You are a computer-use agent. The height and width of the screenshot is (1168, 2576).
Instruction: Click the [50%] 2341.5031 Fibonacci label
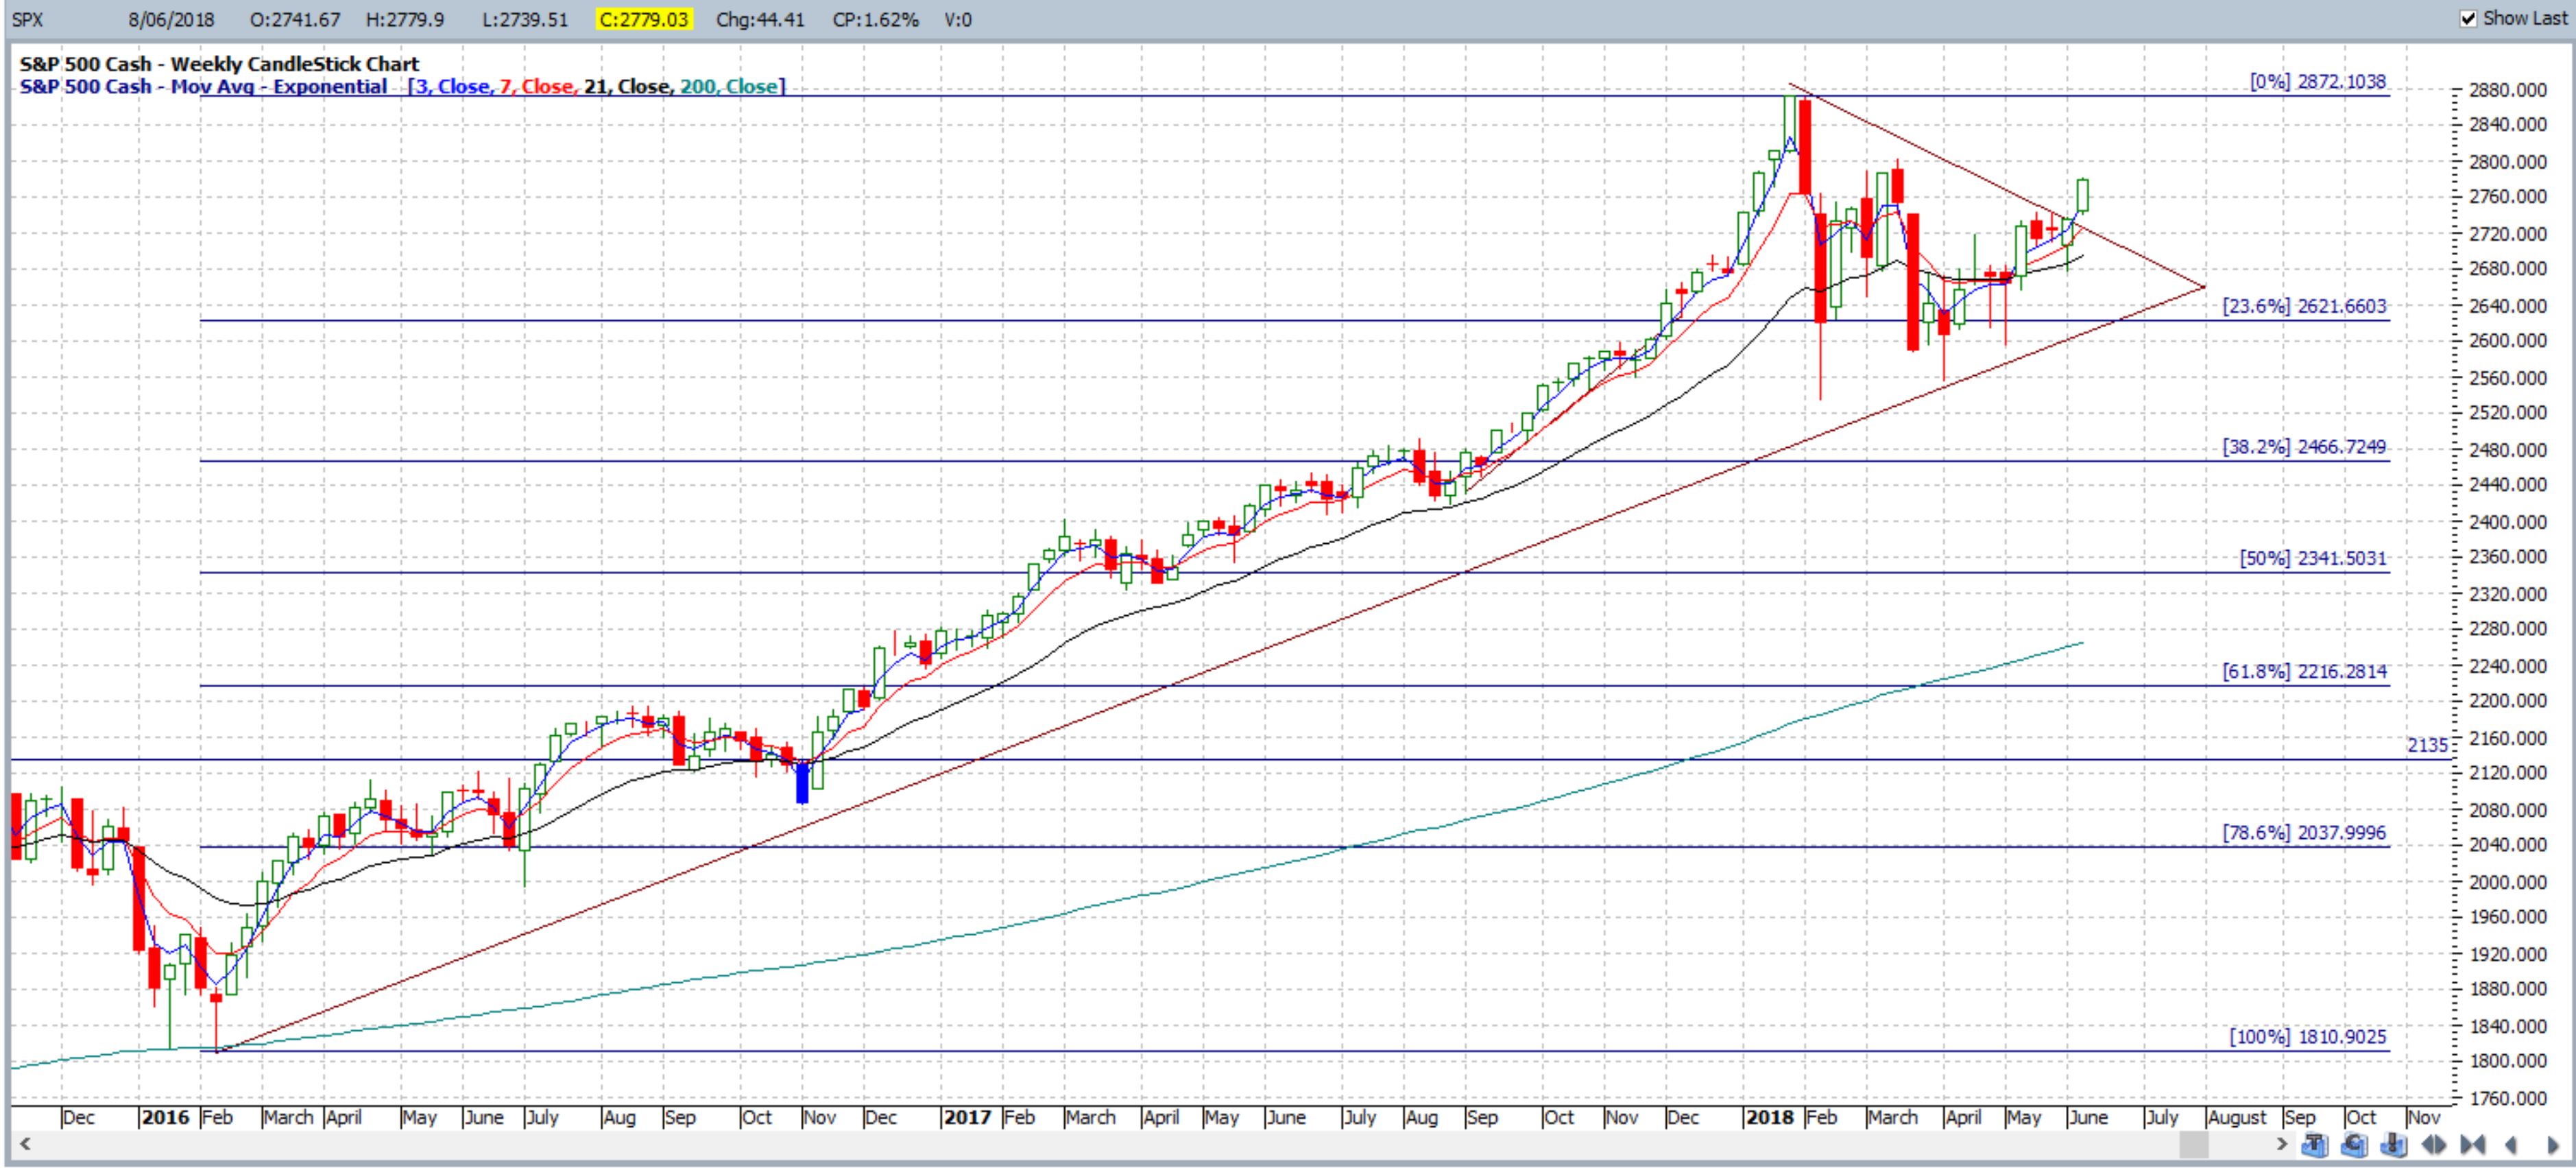click(x=2313, y=558)
